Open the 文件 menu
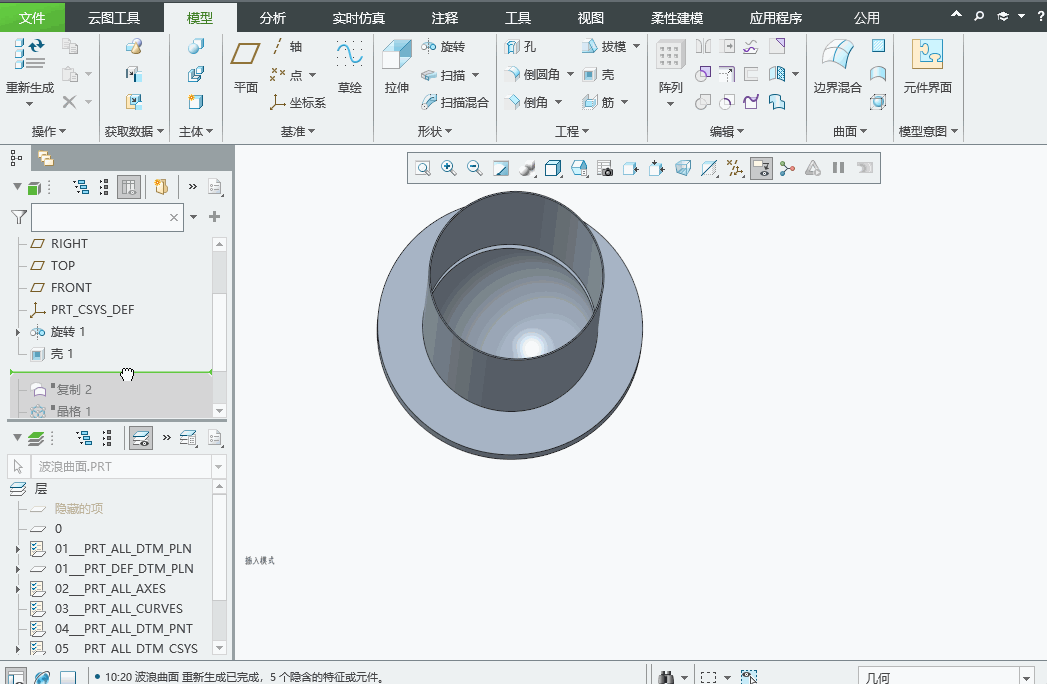The height and width of the screenshot is (684, 1047). pyautogui.click(x=32, y=18)
